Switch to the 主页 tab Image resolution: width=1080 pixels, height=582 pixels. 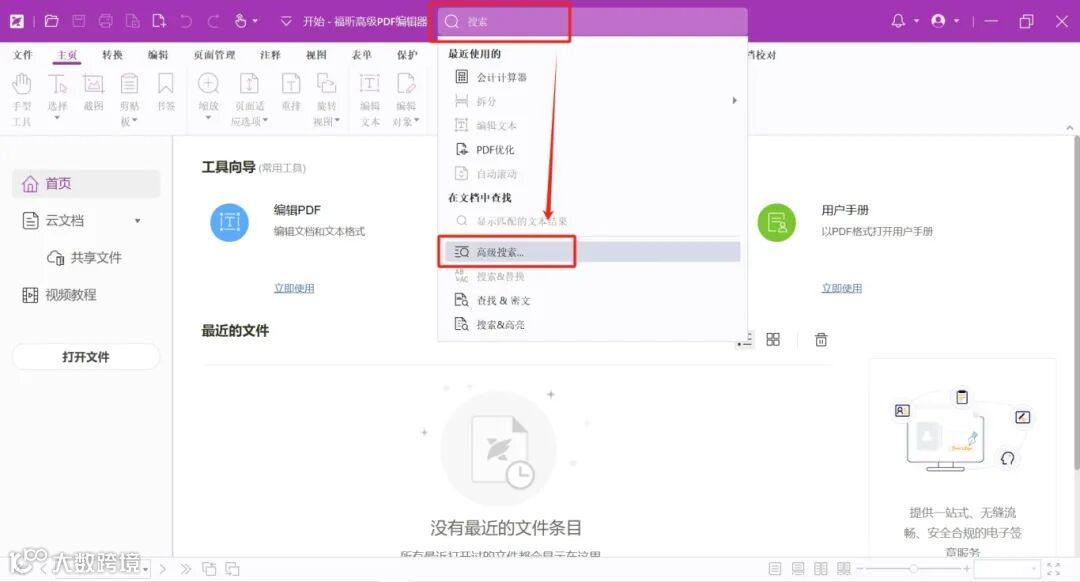[67, 55]
